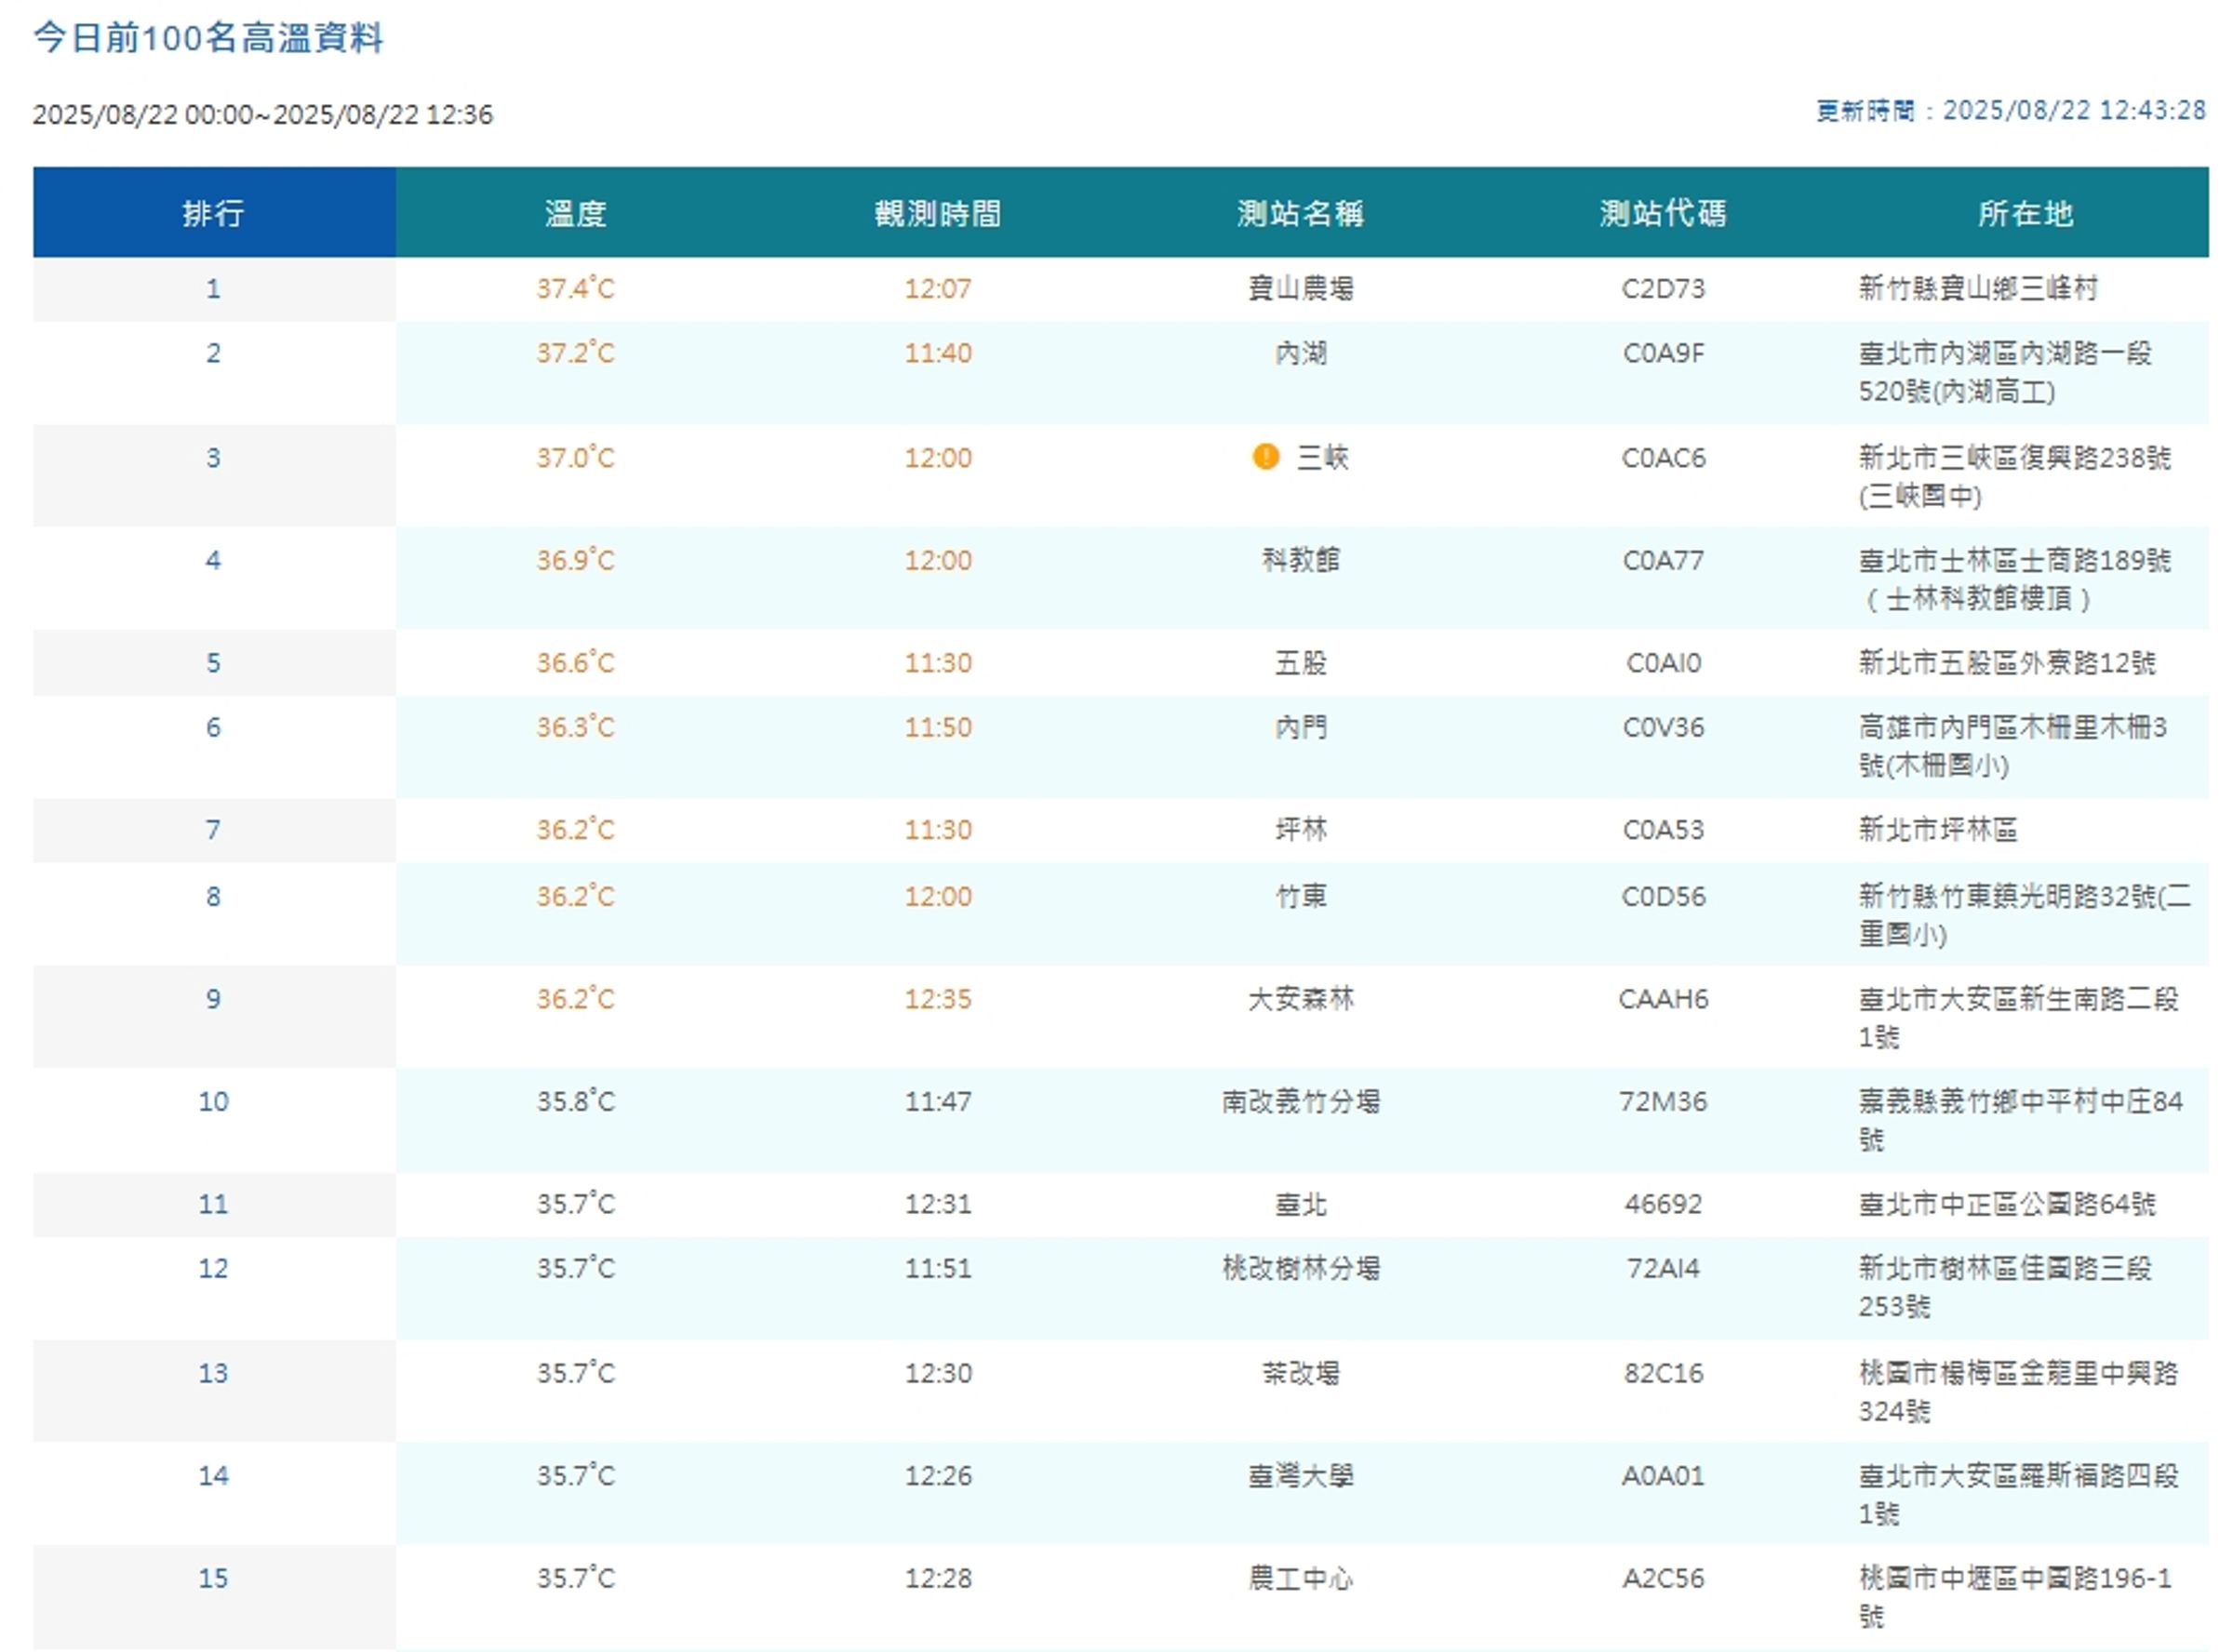Click temperature value 35.8°C
2233x1652 pixels.
pyautogui.click(x=576, y=1101)
